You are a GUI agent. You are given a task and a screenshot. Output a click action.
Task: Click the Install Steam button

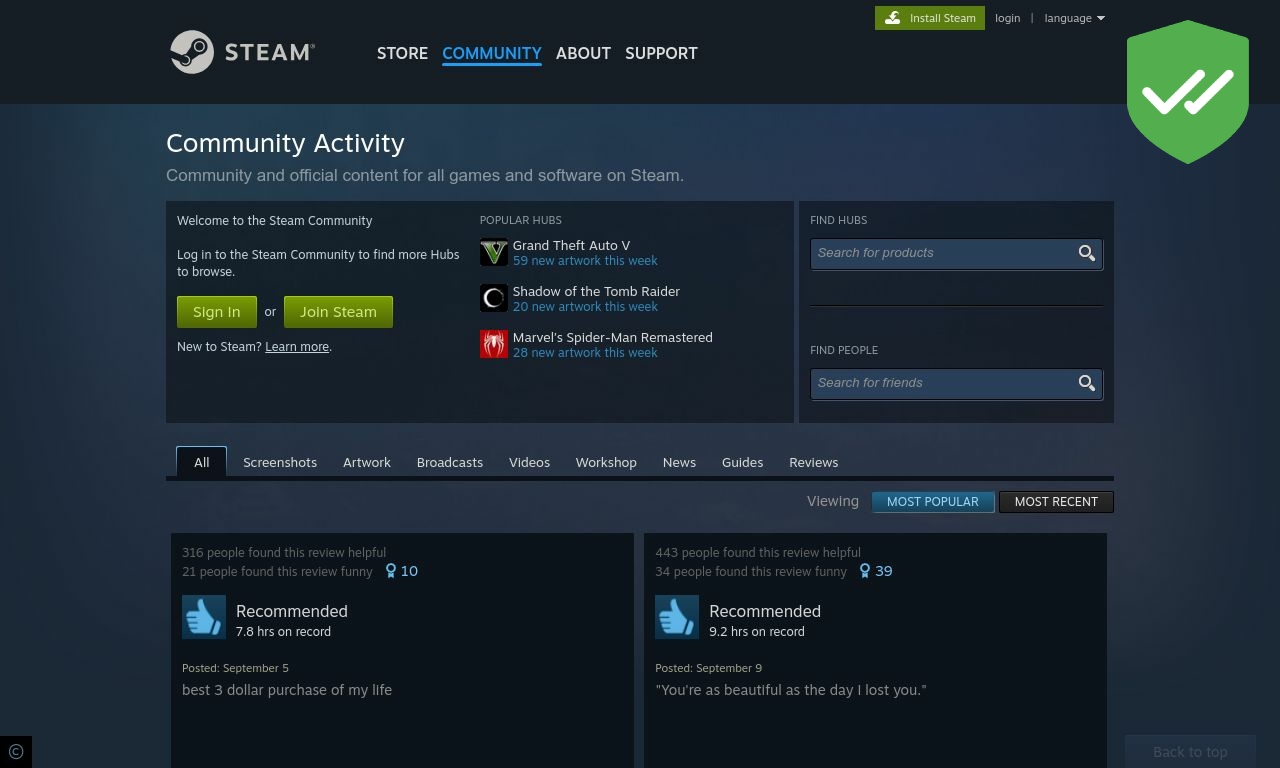[x=930, y=18]
